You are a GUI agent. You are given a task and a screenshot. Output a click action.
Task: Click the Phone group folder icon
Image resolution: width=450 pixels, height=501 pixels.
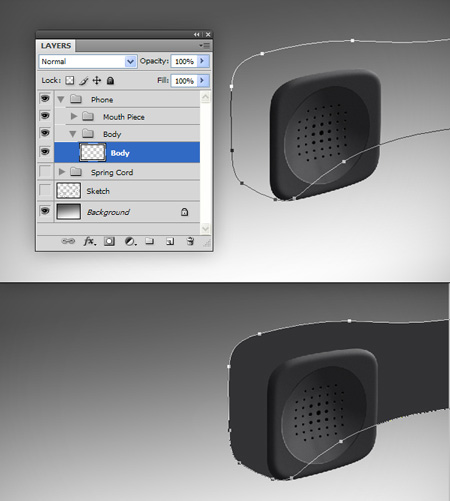click(x=76, y=99)
